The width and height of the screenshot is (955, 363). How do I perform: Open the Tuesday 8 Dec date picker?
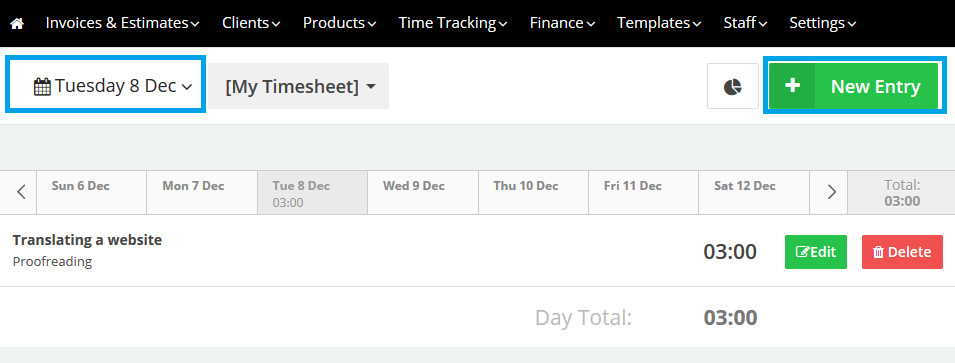point(105,86)
